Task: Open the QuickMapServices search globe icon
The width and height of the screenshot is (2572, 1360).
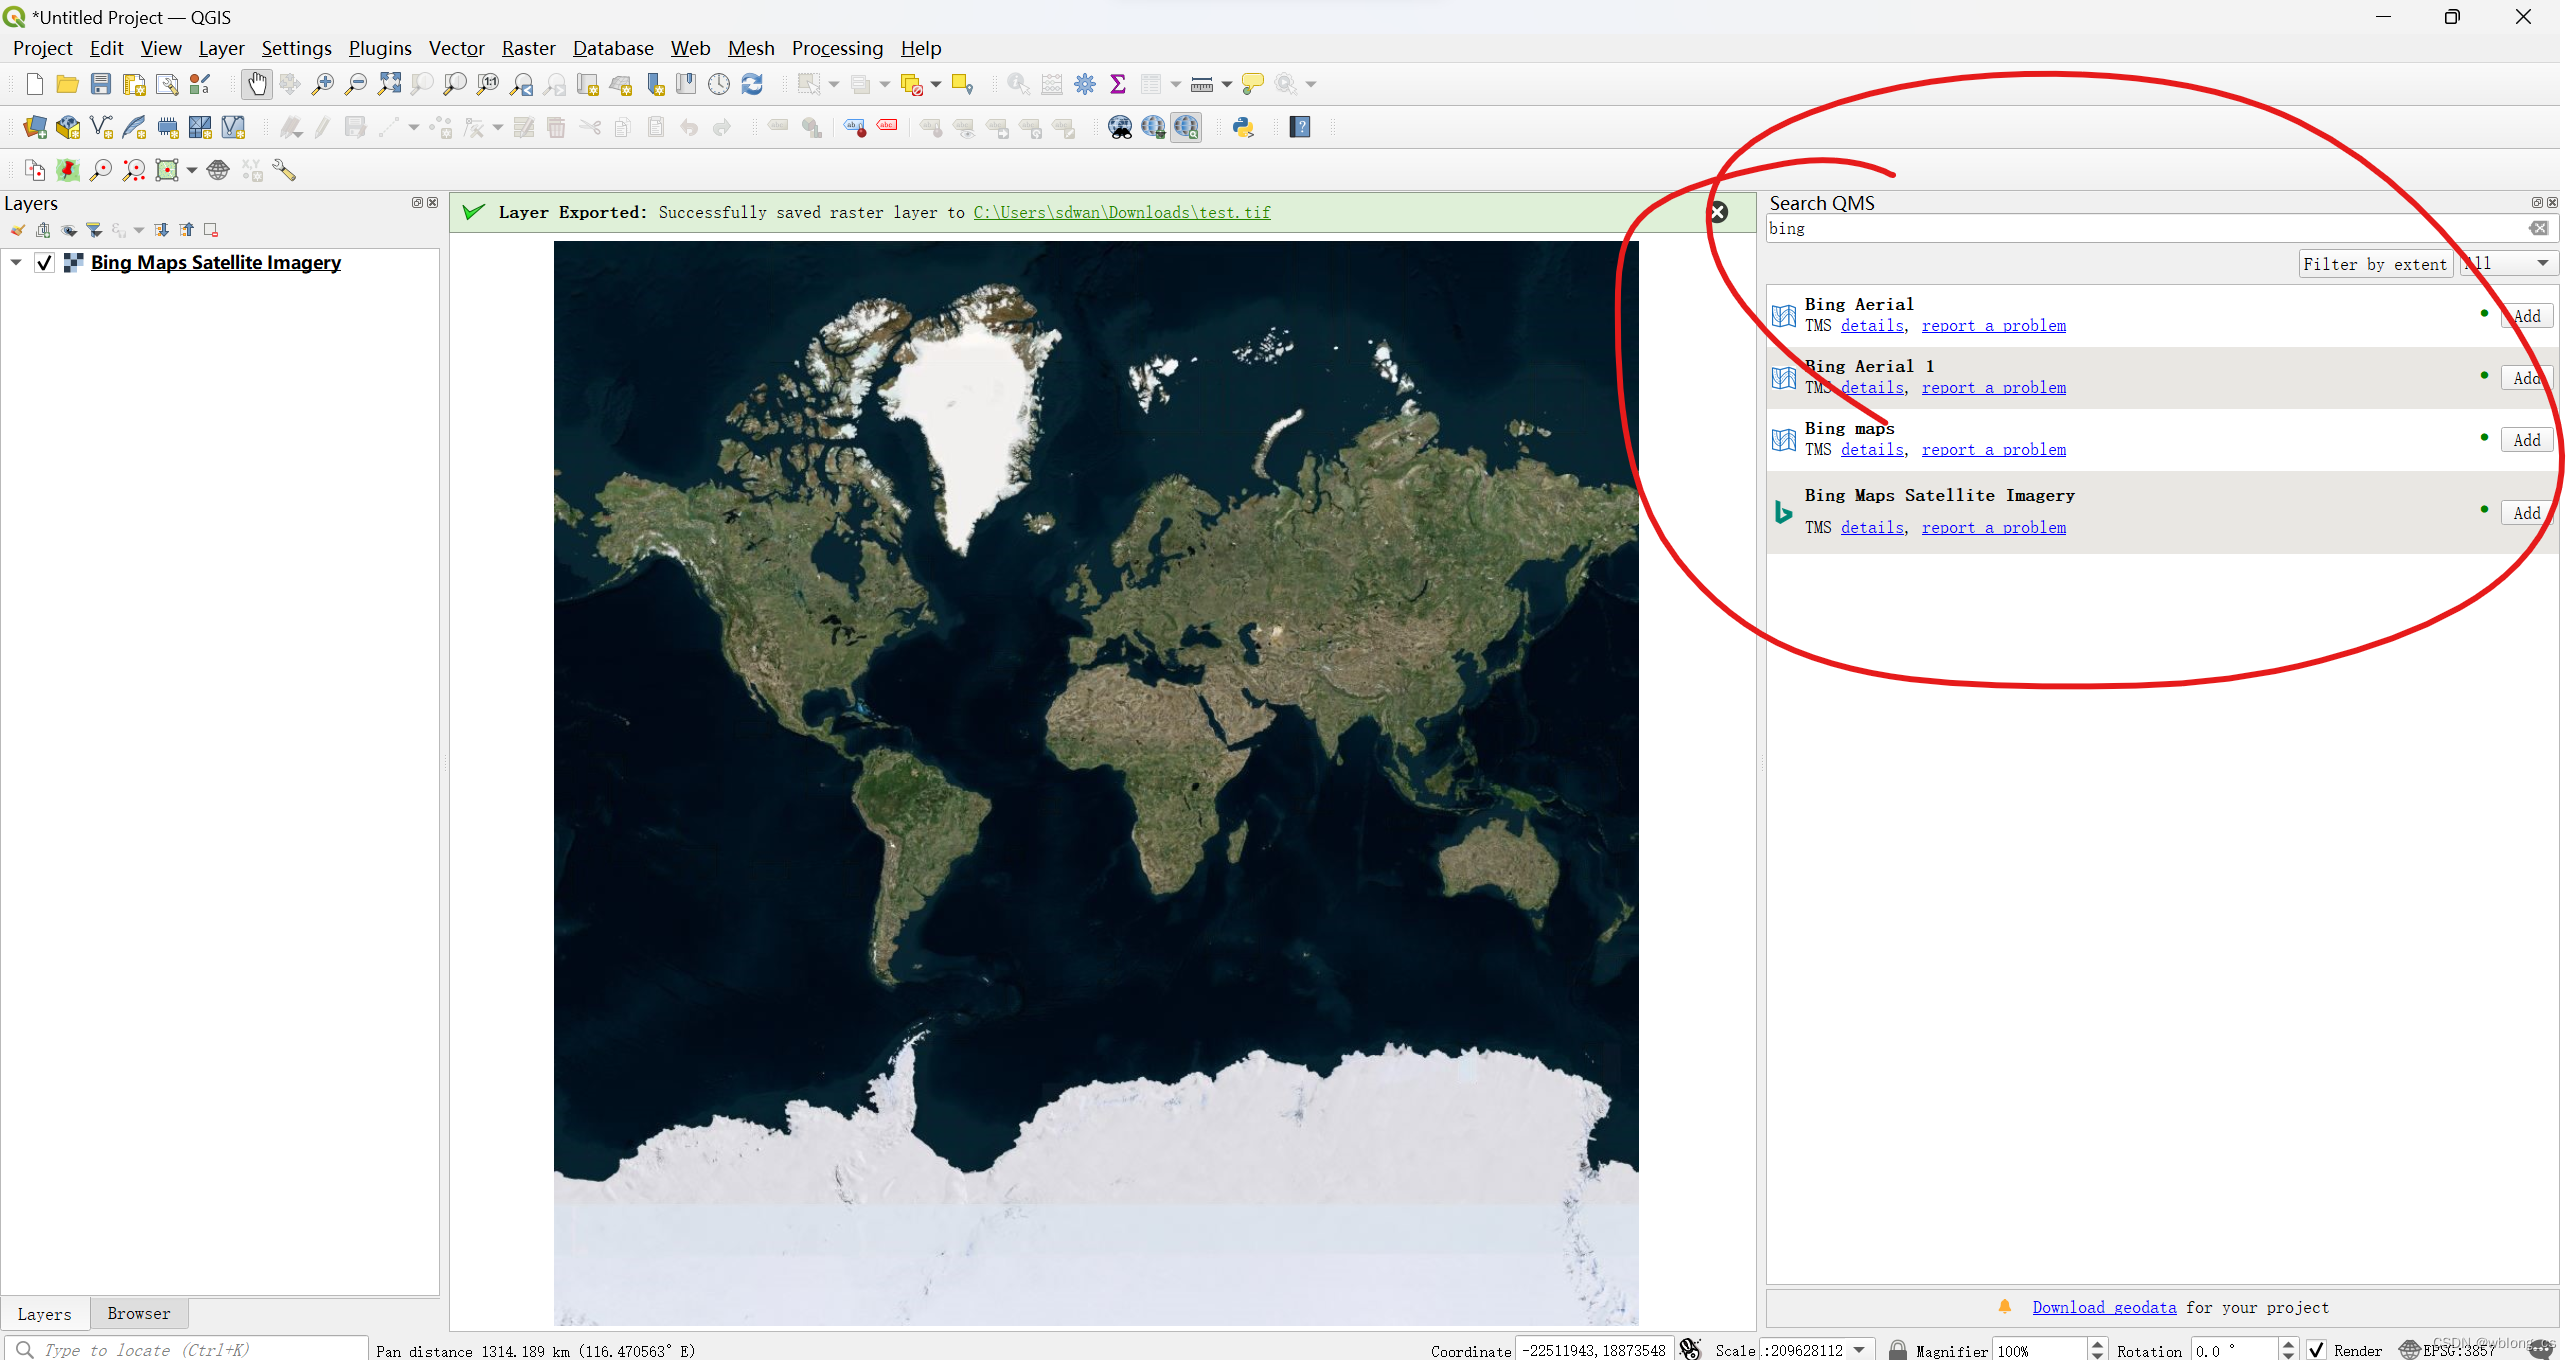Action: (x=1186, y=127)
